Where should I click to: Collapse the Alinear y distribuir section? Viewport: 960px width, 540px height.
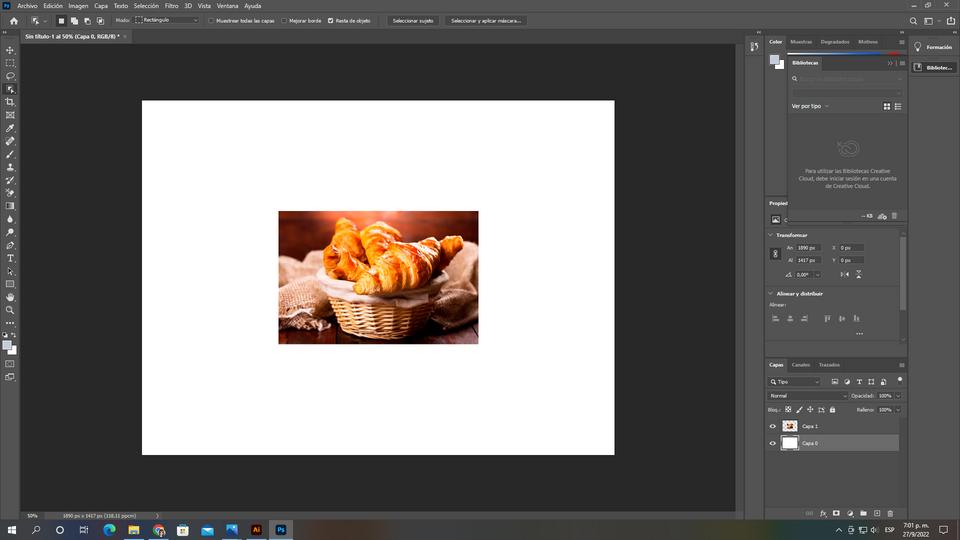[771, 294]
